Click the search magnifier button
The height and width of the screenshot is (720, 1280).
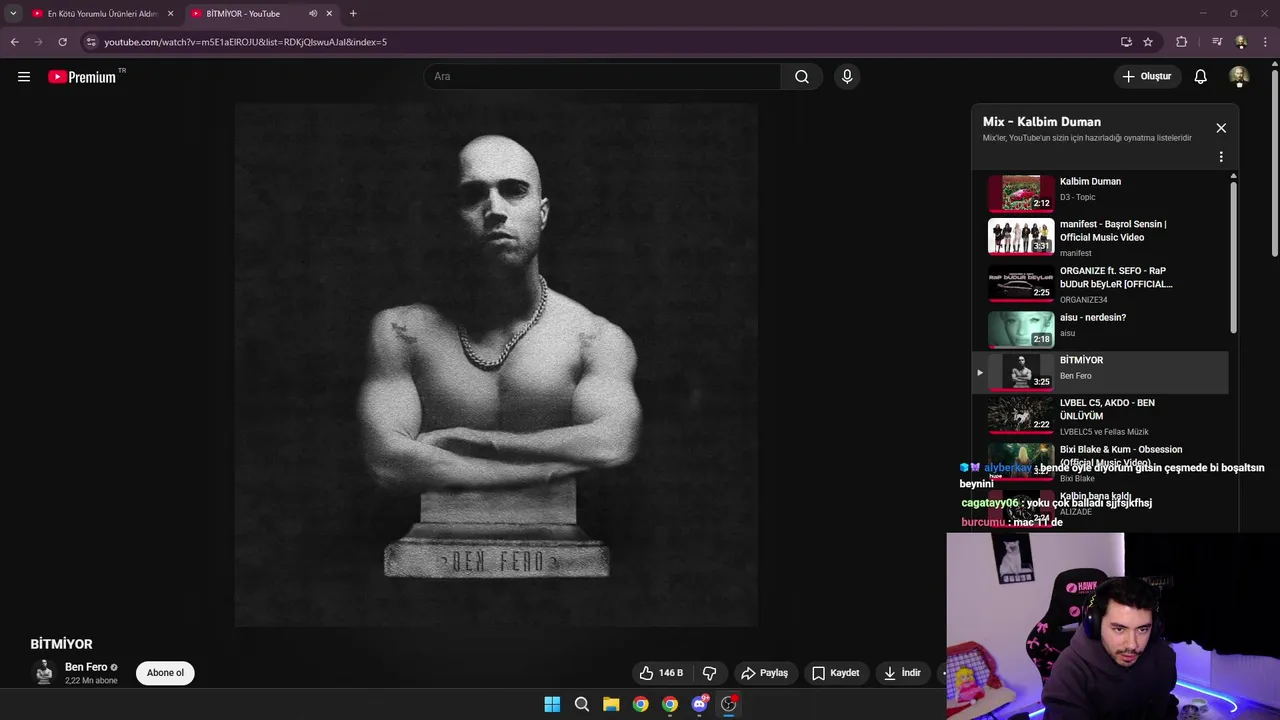click(802, 77)
